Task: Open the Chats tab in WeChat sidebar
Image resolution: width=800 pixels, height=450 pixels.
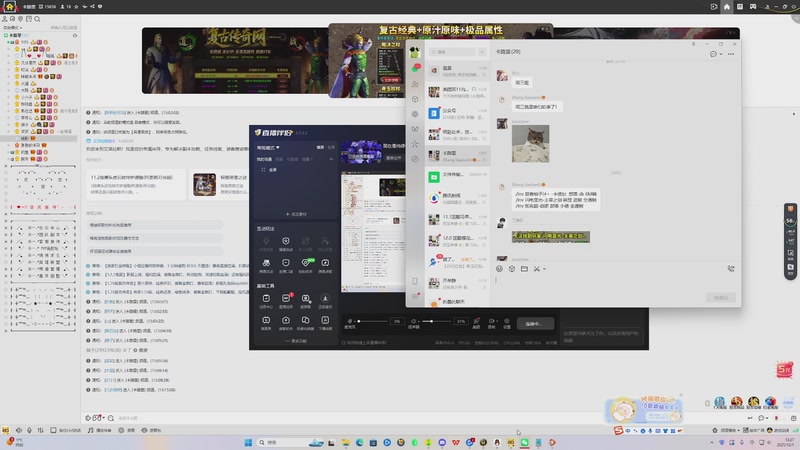Action: pos(416,68)
